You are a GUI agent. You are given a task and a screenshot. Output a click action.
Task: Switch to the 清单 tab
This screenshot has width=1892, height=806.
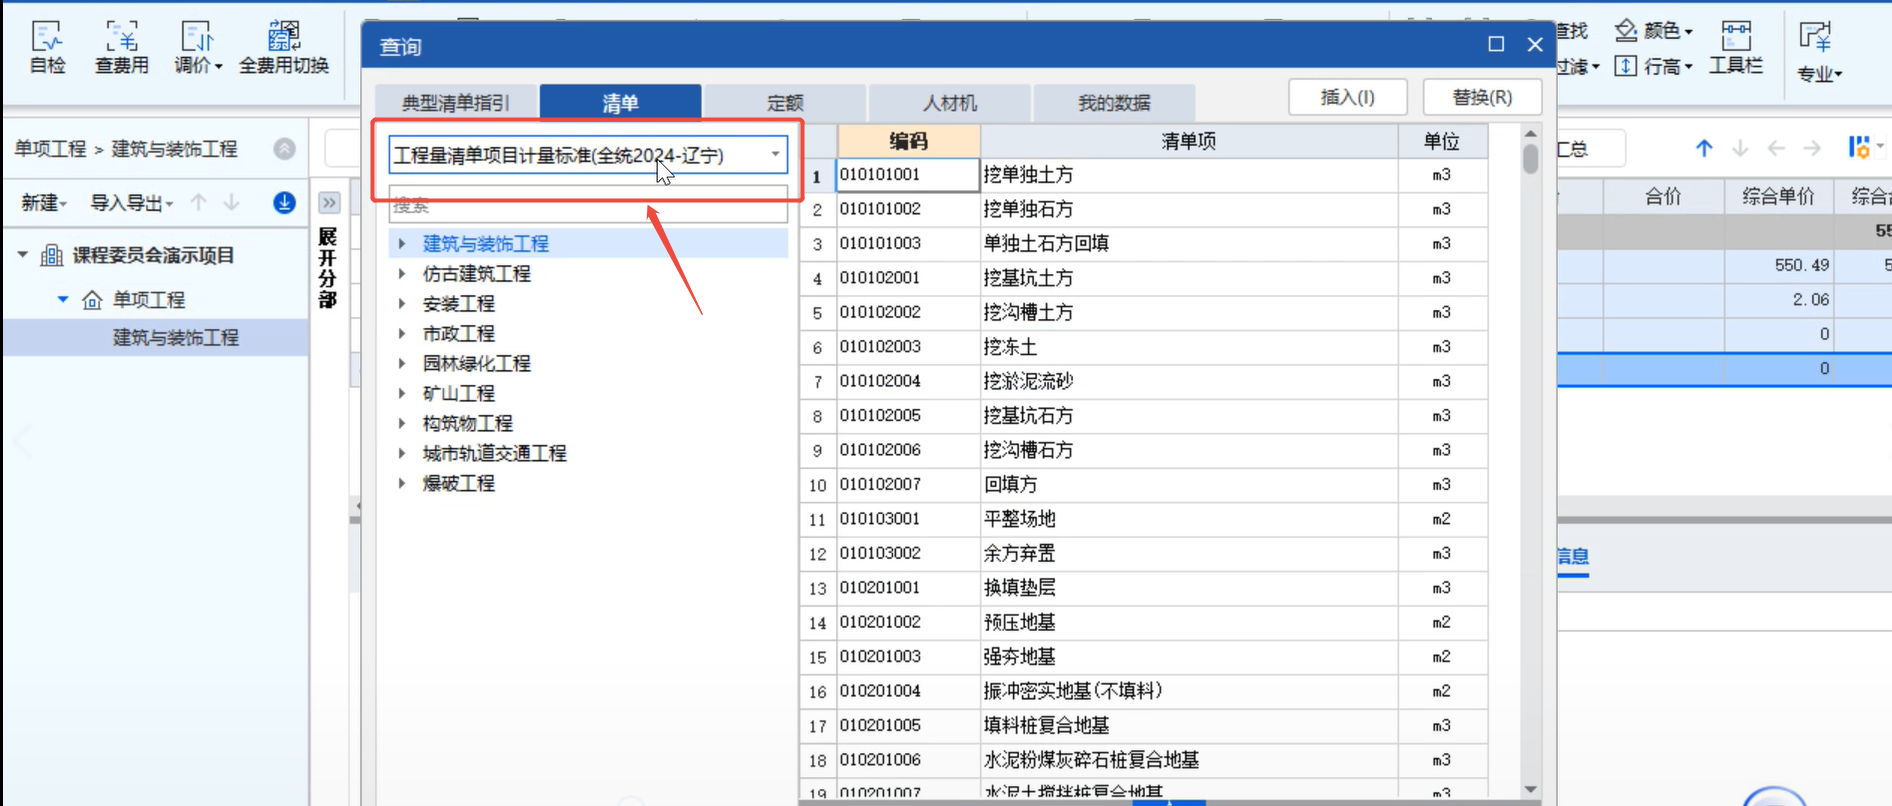pos(620,102)
